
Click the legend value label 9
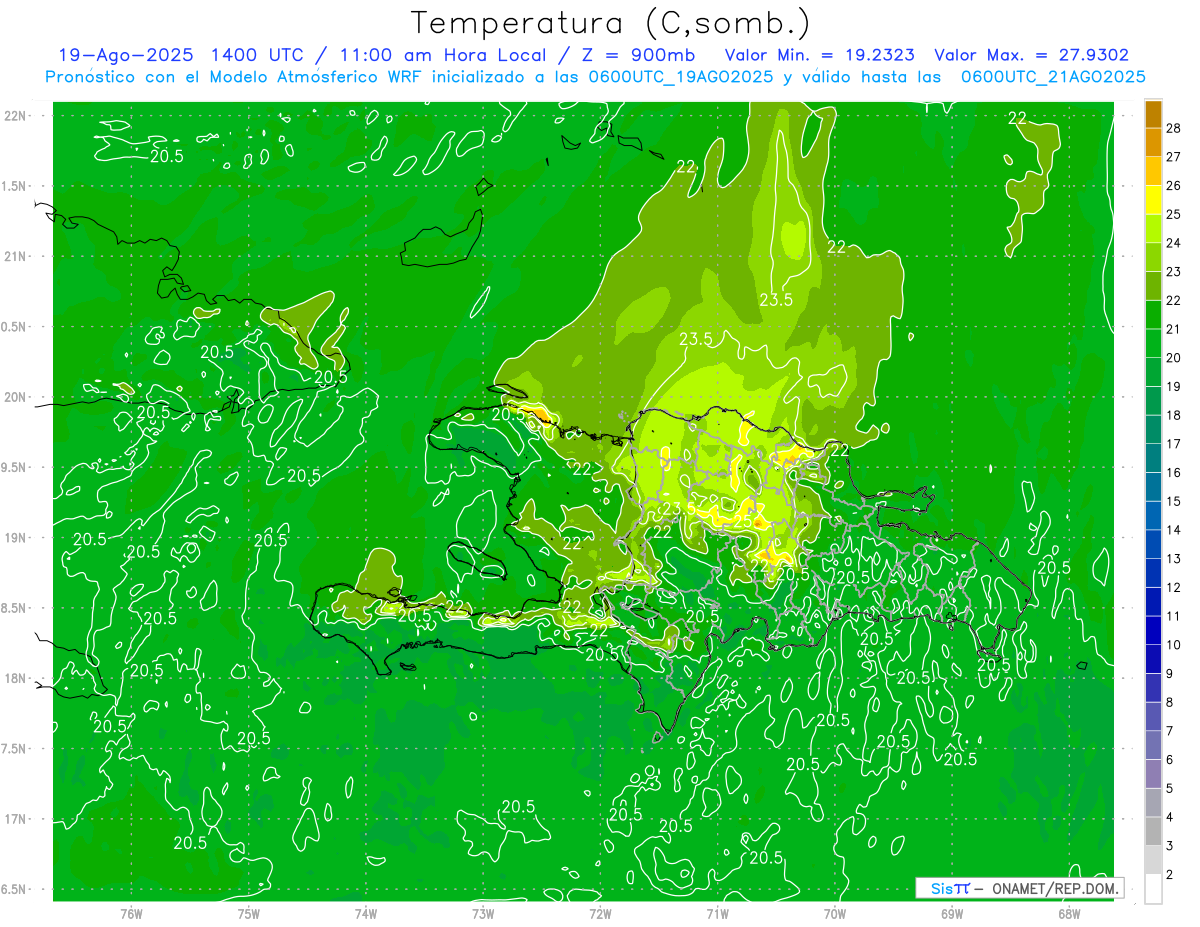1171,674
